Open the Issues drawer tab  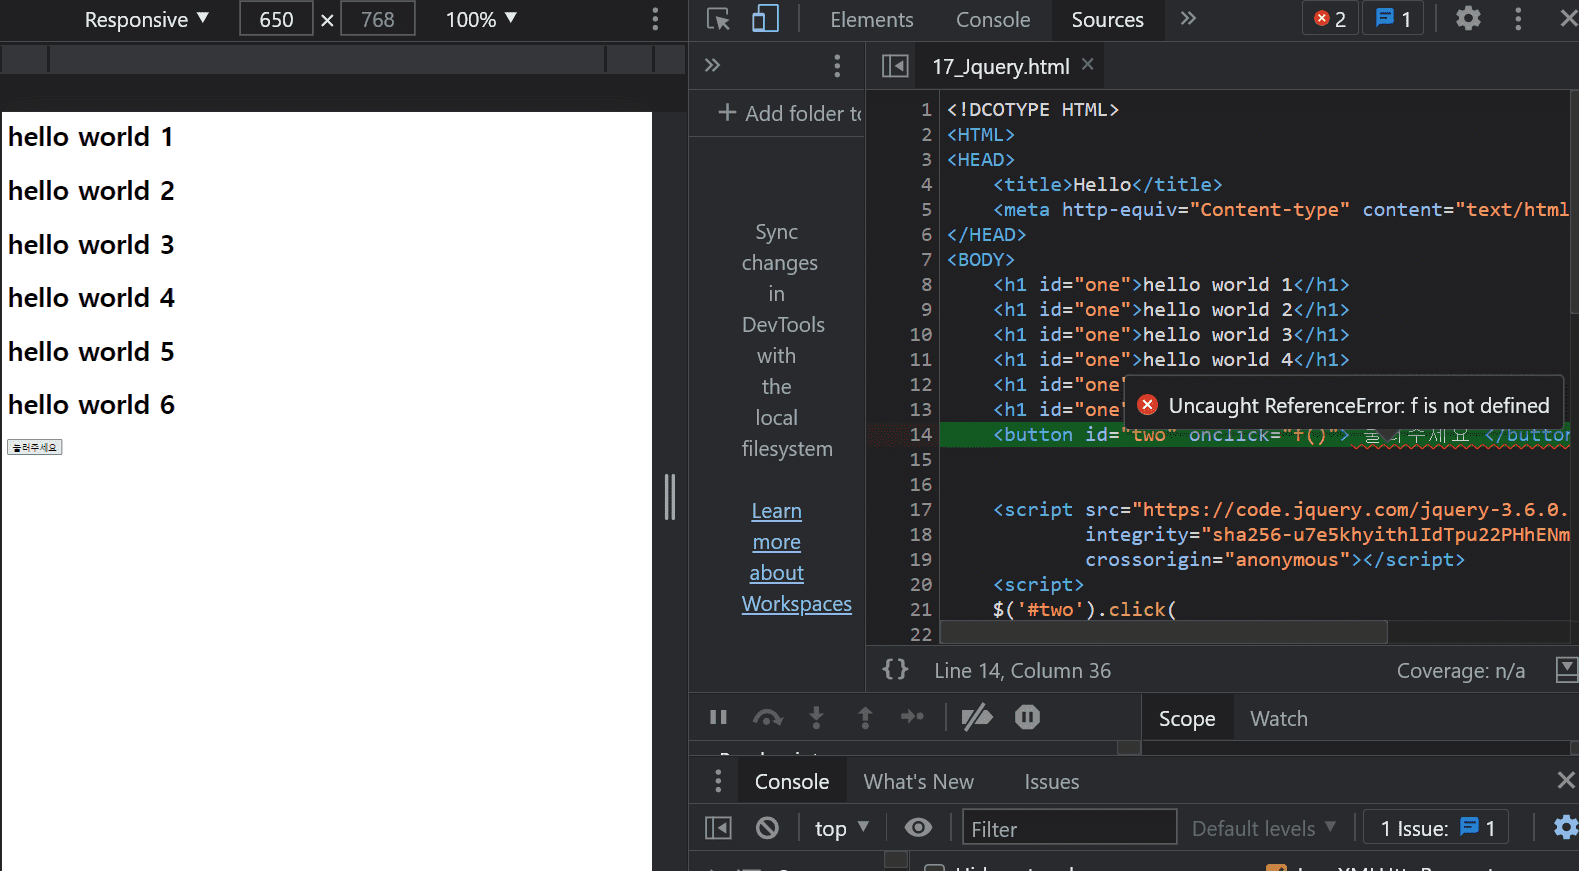click(1052, 782)
